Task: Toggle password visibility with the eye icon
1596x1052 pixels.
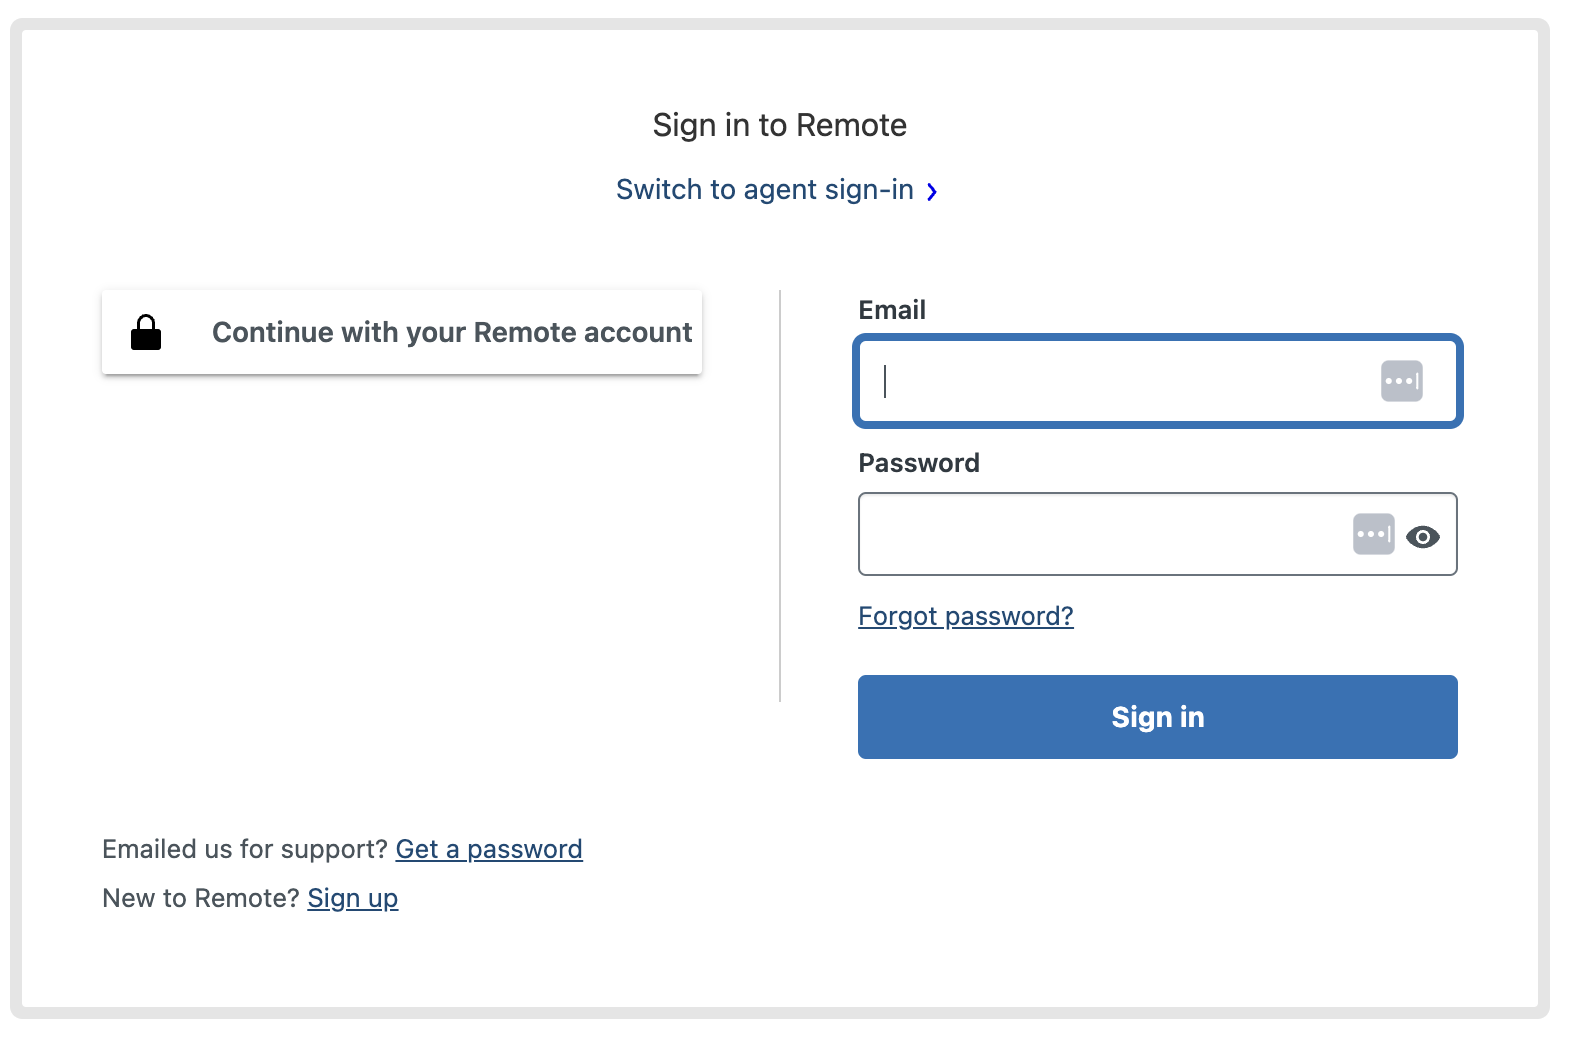Action: coord(1424,536)
